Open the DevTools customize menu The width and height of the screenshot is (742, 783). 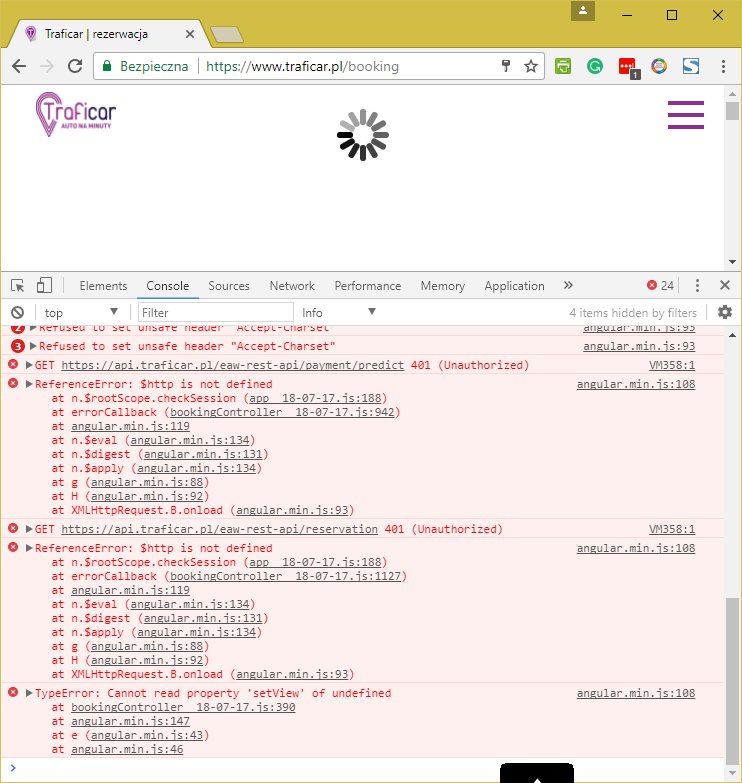click(697, 285)
